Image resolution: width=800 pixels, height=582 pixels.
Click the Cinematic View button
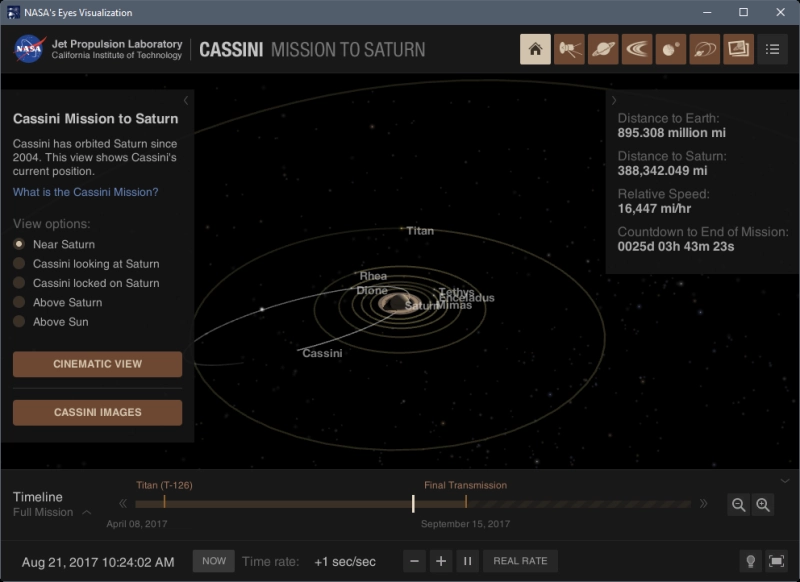pyautogui.click(x=97, y=364)
